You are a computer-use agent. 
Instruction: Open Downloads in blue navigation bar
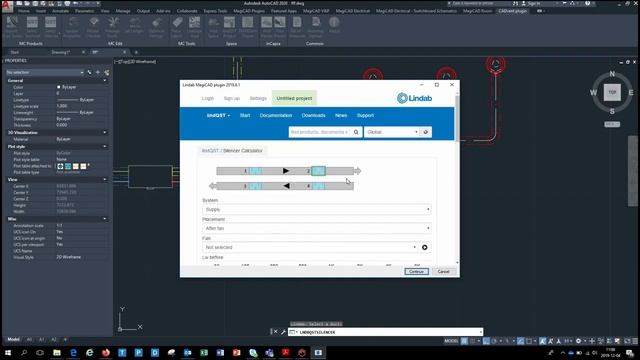tap(313, 116)
